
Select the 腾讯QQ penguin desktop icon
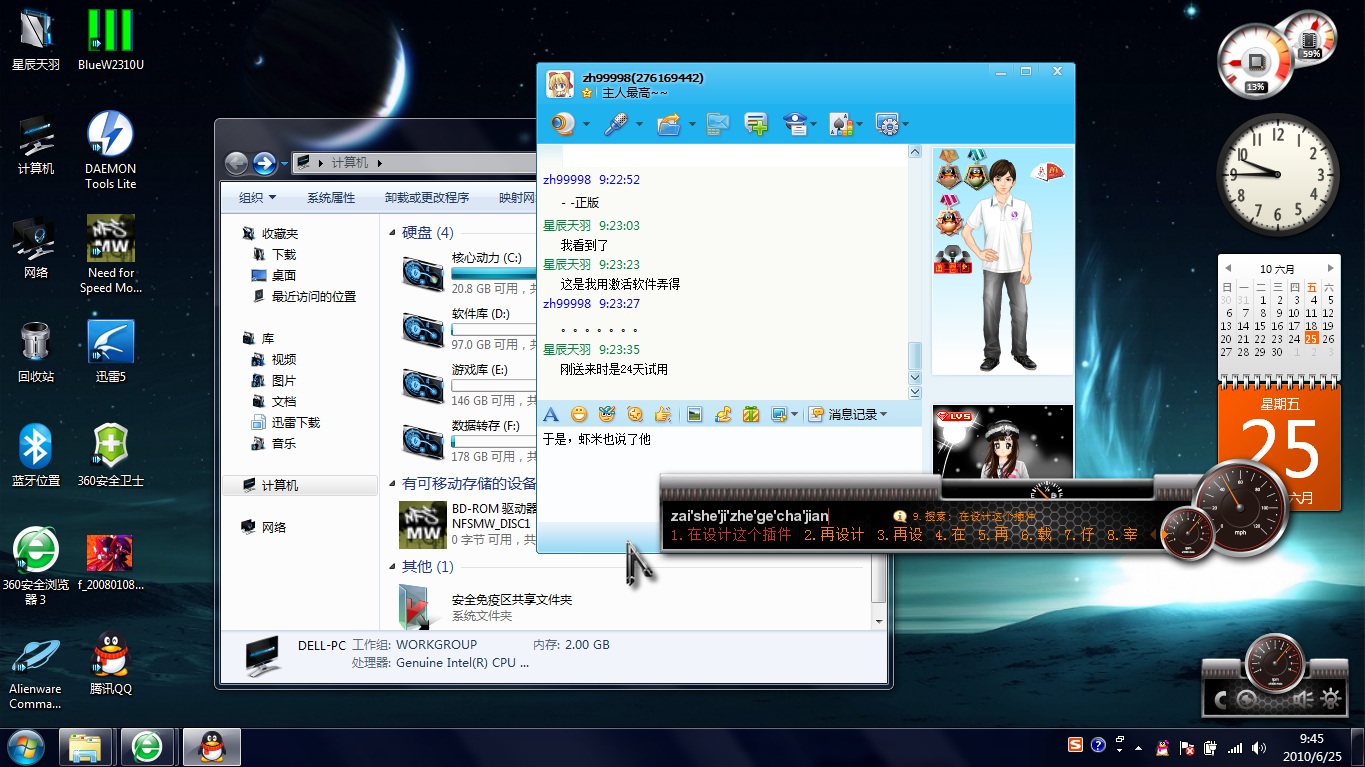coord(111,664)
